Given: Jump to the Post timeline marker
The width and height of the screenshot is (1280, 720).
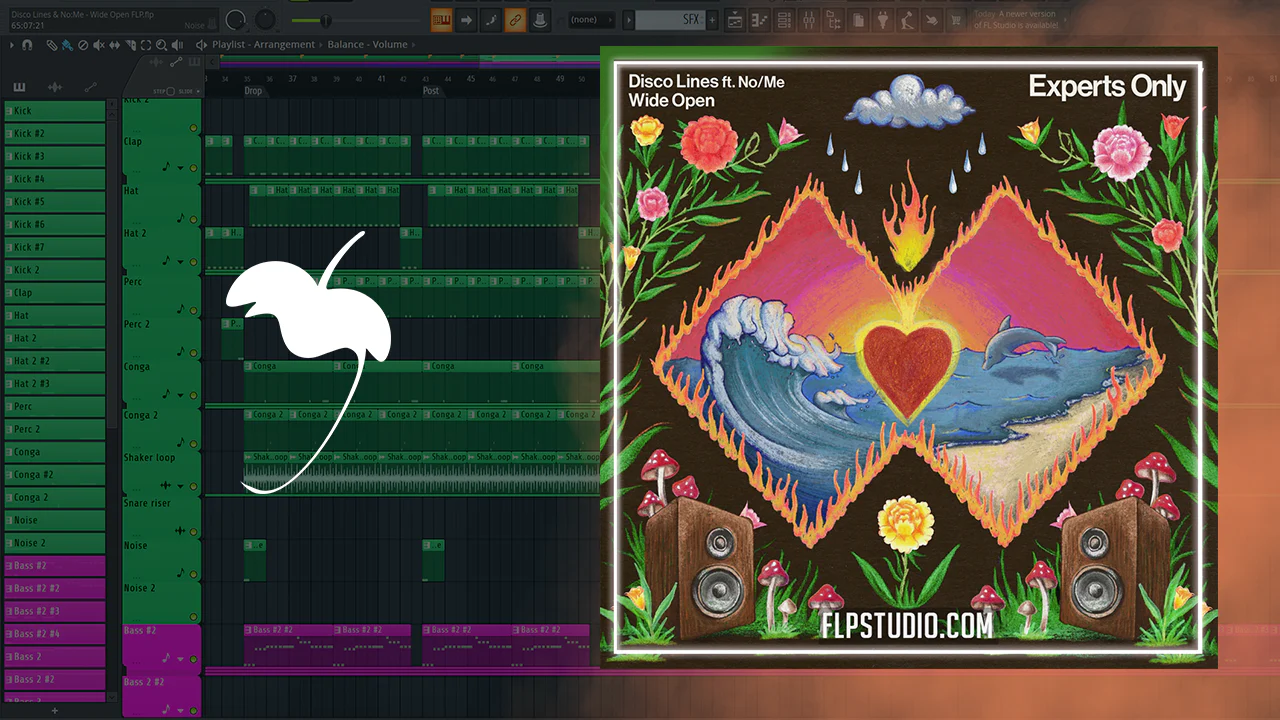Looking at the screenshot, I should (431, 91).
